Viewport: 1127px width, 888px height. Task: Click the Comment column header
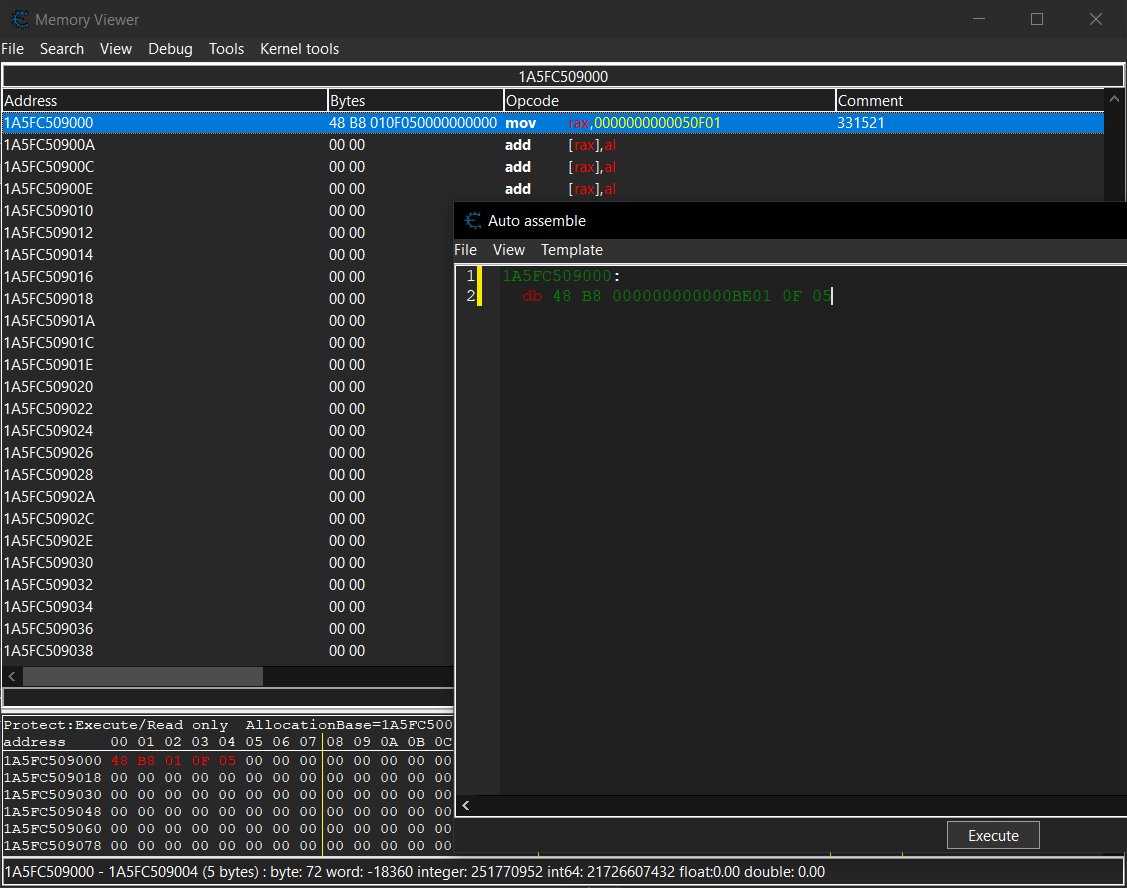[870, 100]
